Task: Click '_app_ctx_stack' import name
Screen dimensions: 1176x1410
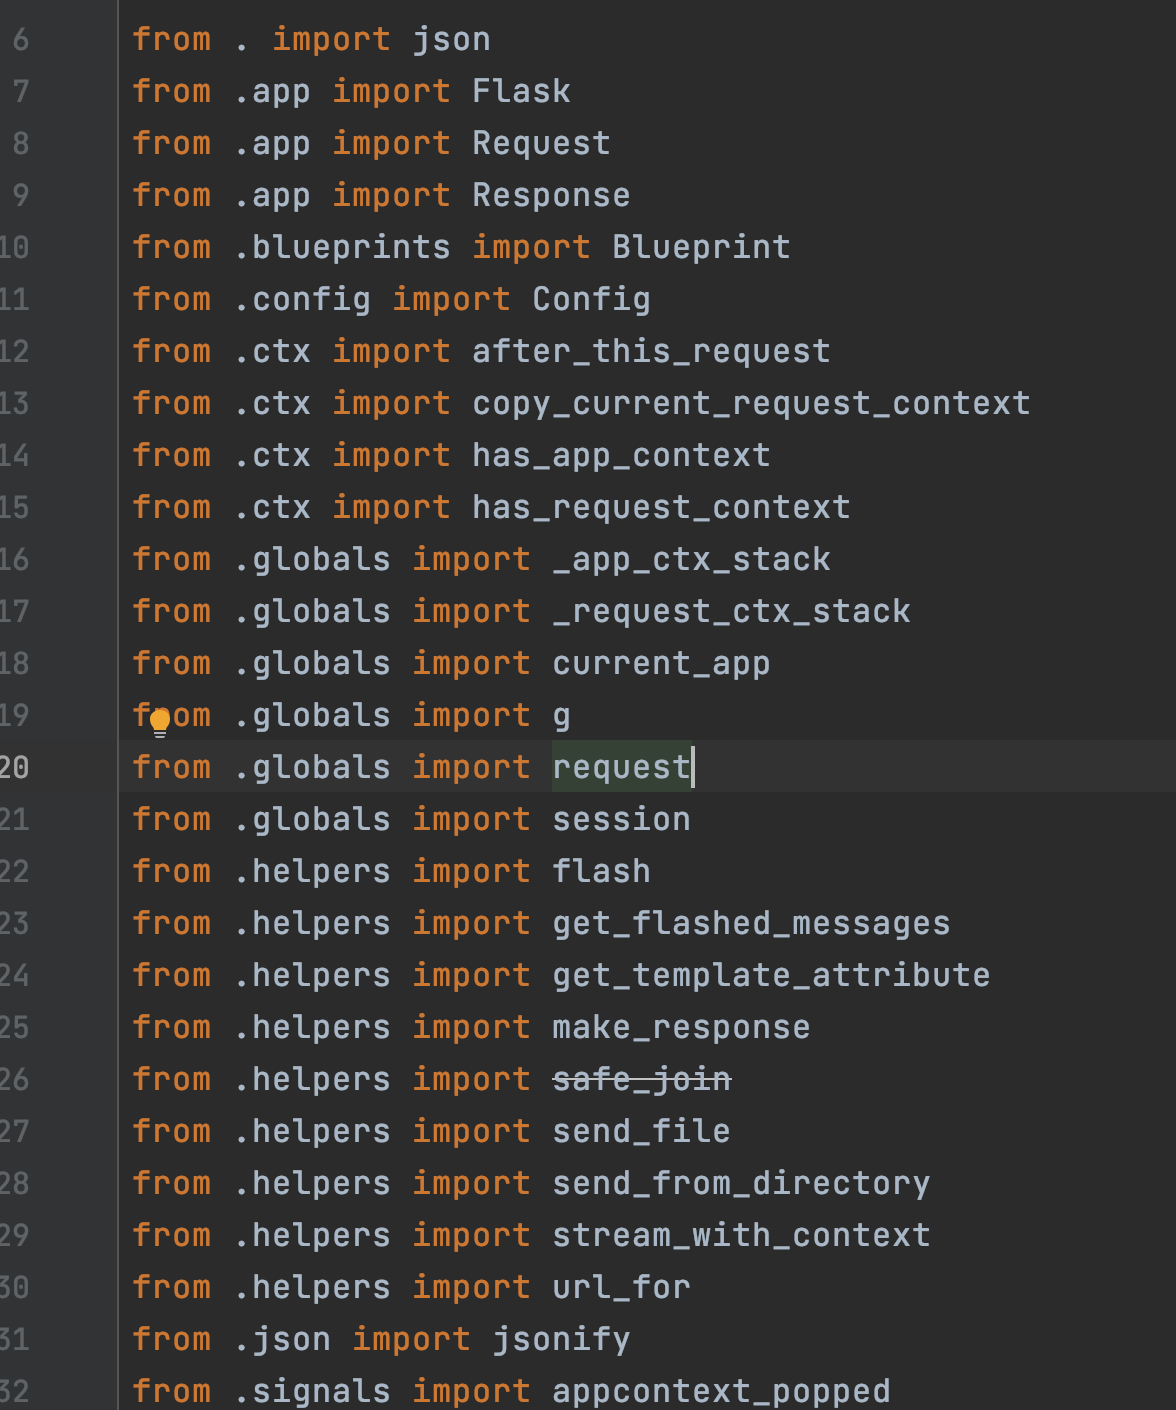Action: click(x=691, y=559)
